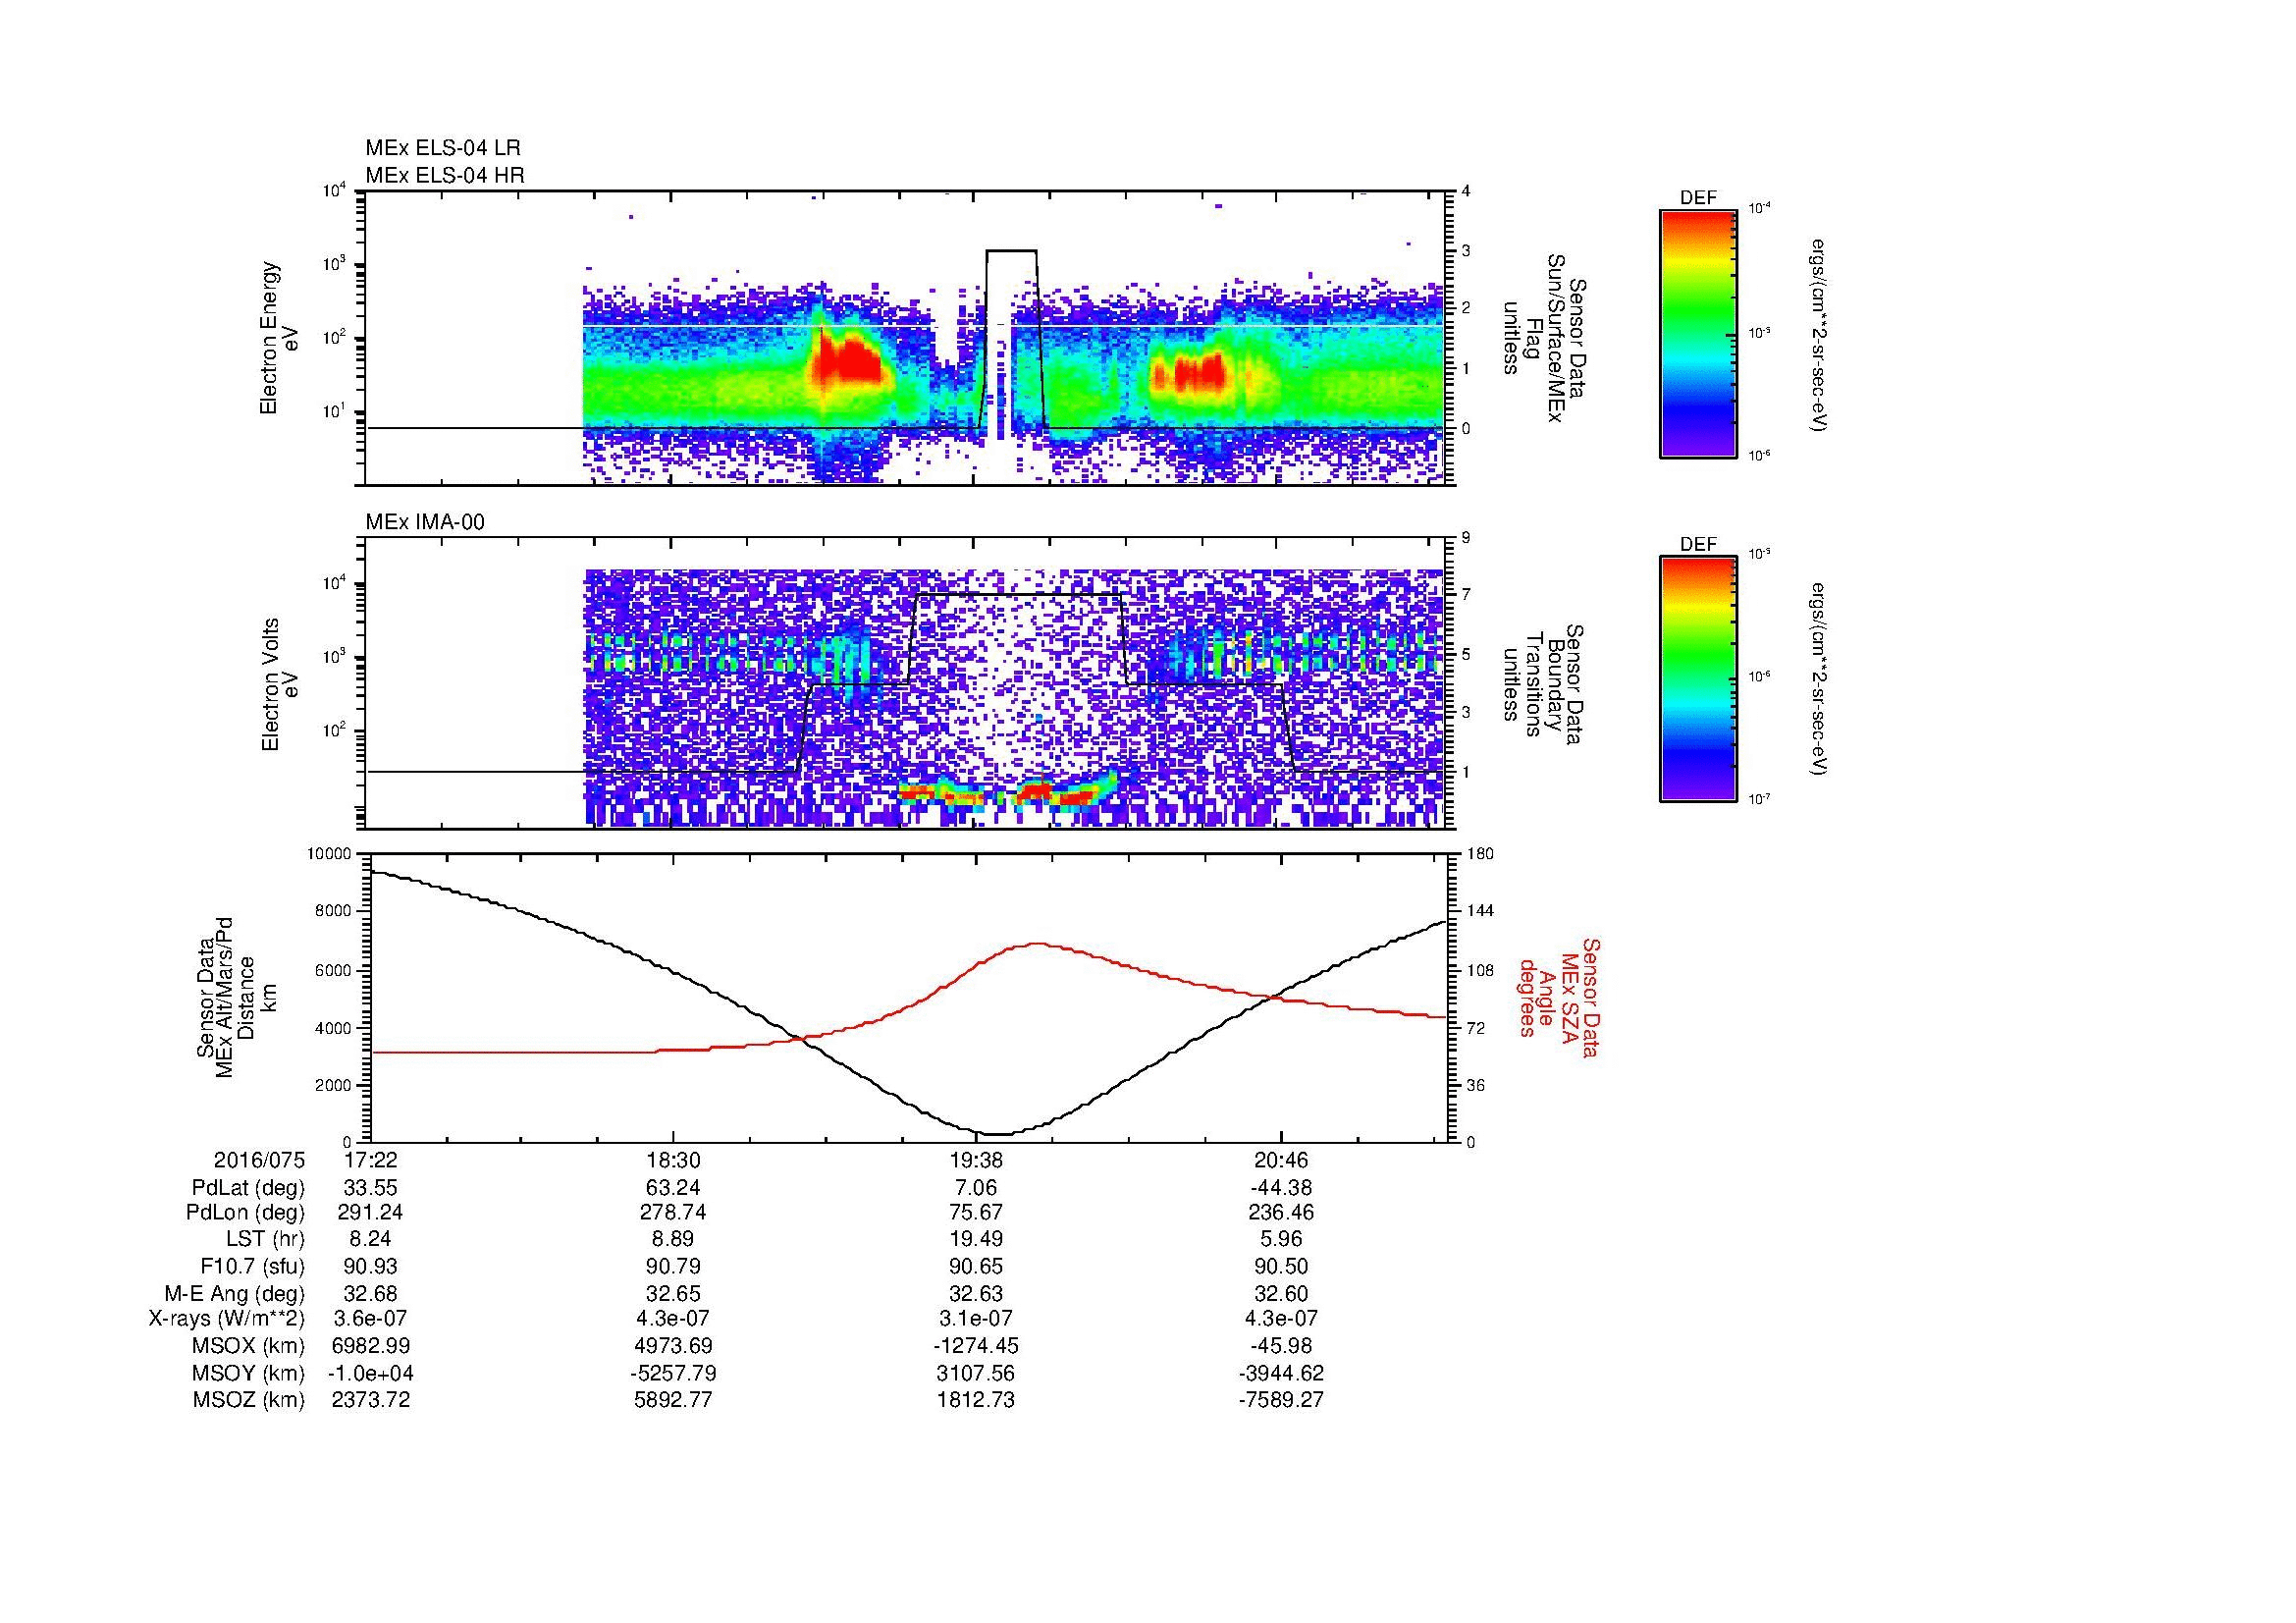This screenshot has height=1623, width=2296.
Task: Click the 'MEx IMA-00' panel title
Action: click(x=425, y=522)
